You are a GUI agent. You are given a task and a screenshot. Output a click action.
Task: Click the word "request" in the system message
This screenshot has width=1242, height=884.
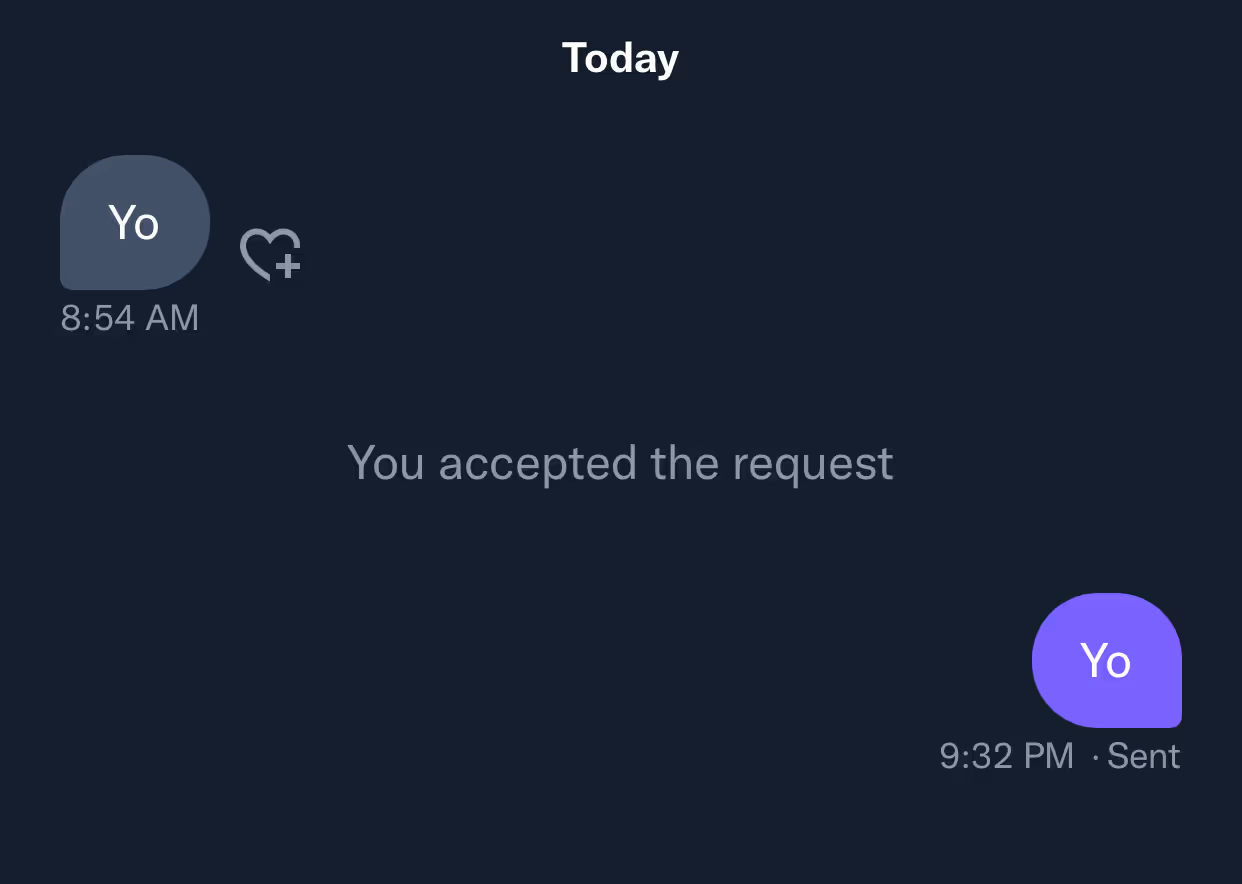(812, 463)
